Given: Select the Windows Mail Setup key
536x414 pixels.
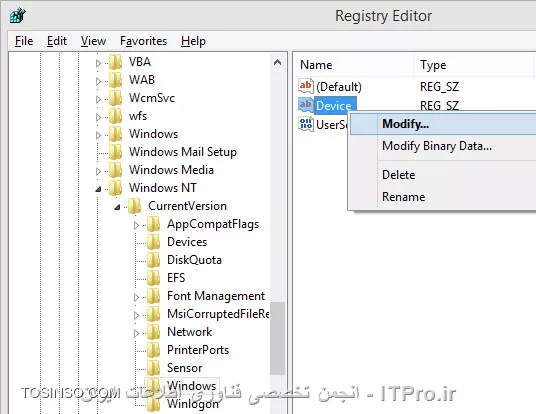Looking at the screenshot, I should [x=183, y=152].
